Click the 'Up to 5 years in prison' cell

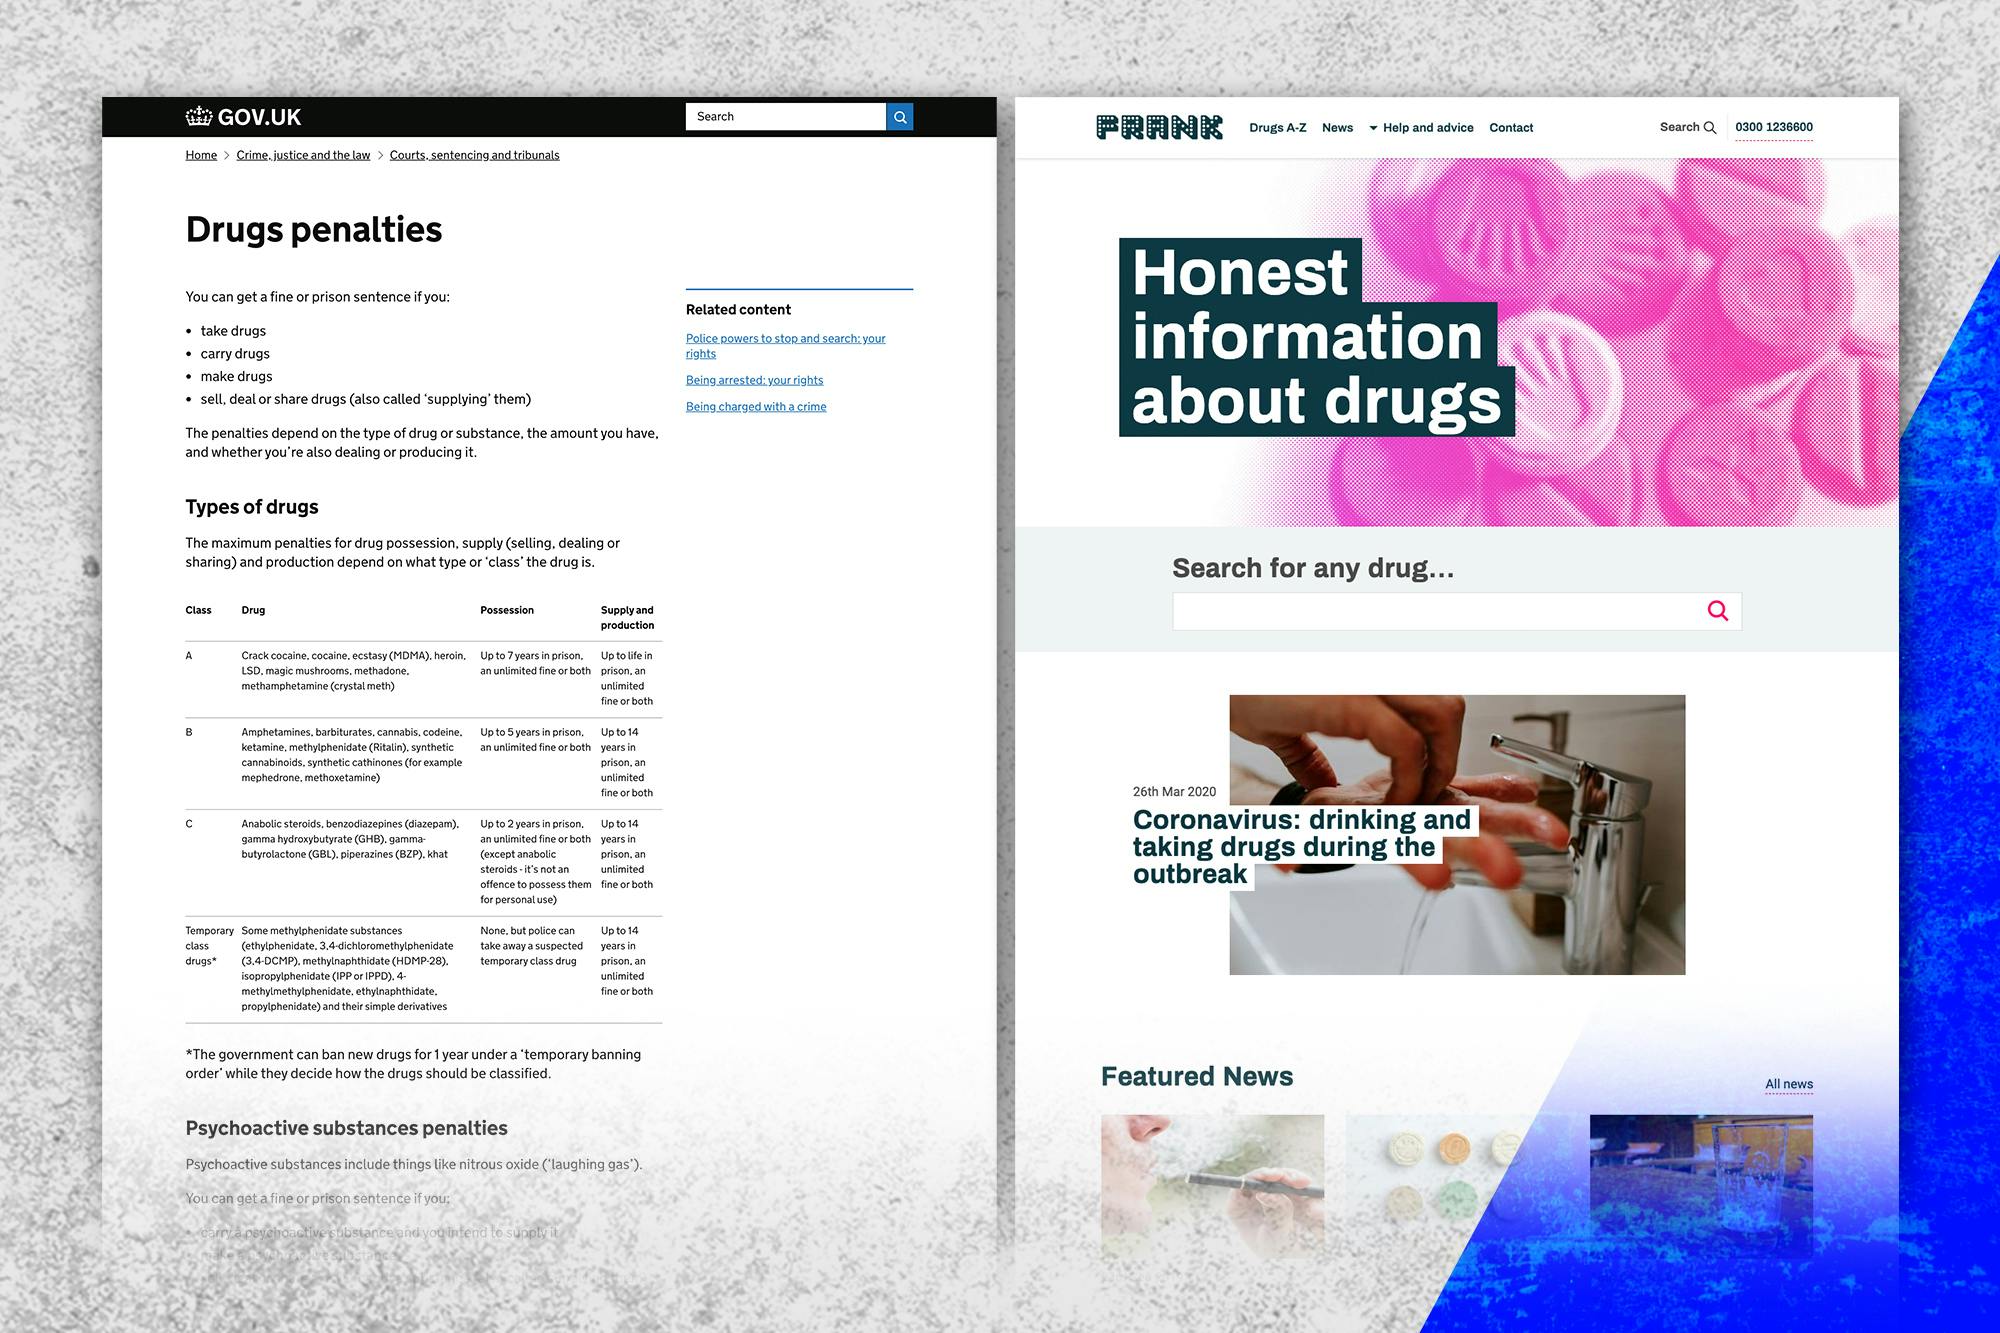click(536, 740)
